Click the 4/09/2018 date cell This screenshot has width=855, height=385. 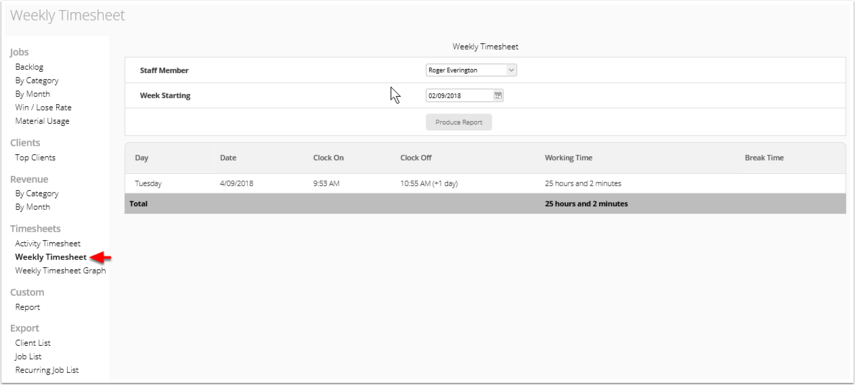click(x=237, y=184)
